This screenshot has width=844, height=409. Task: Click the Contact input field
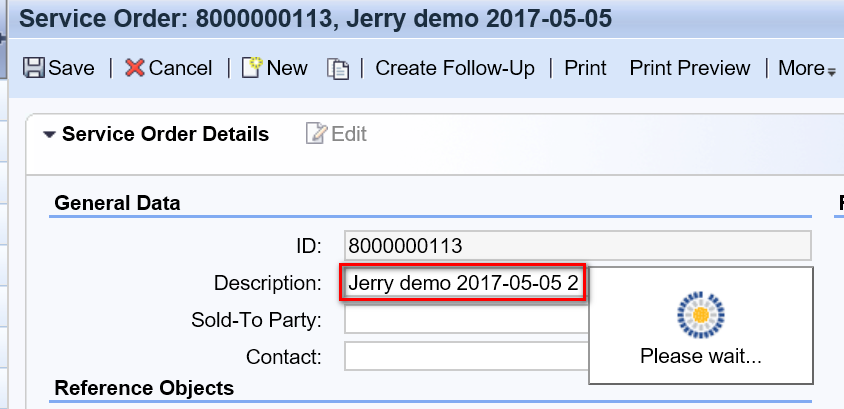(467, 356)
